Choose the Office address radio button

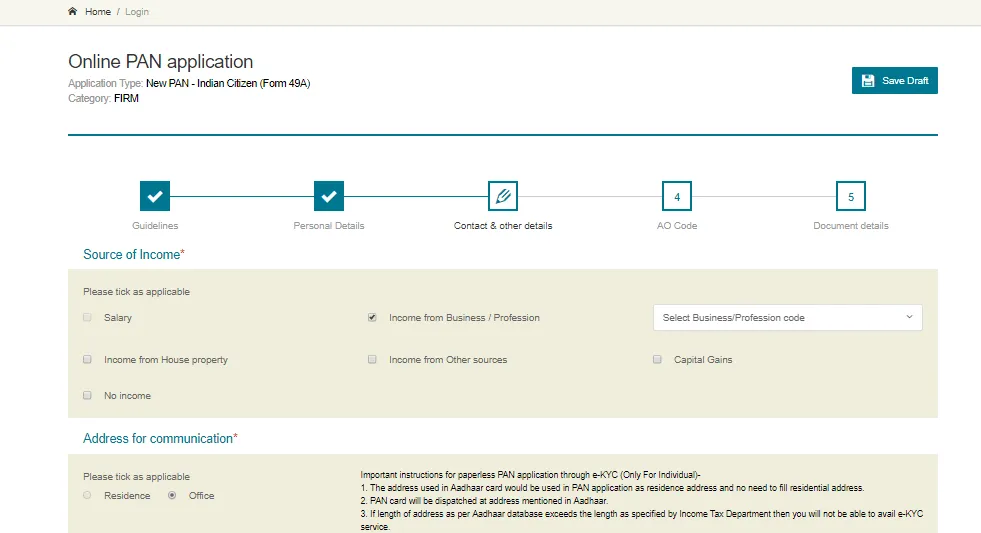[x=172, y=496]
